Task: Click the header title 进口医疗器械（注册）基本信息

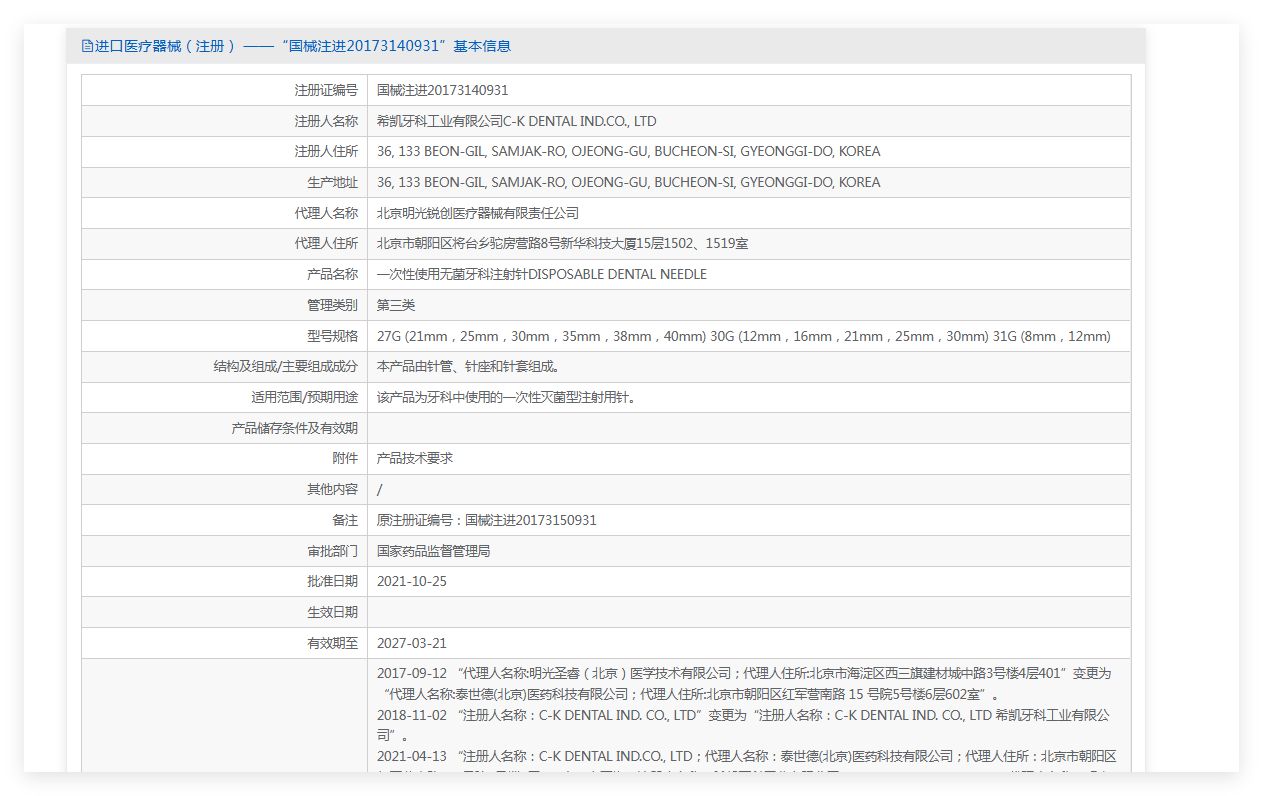Action: tap(303, 46)
